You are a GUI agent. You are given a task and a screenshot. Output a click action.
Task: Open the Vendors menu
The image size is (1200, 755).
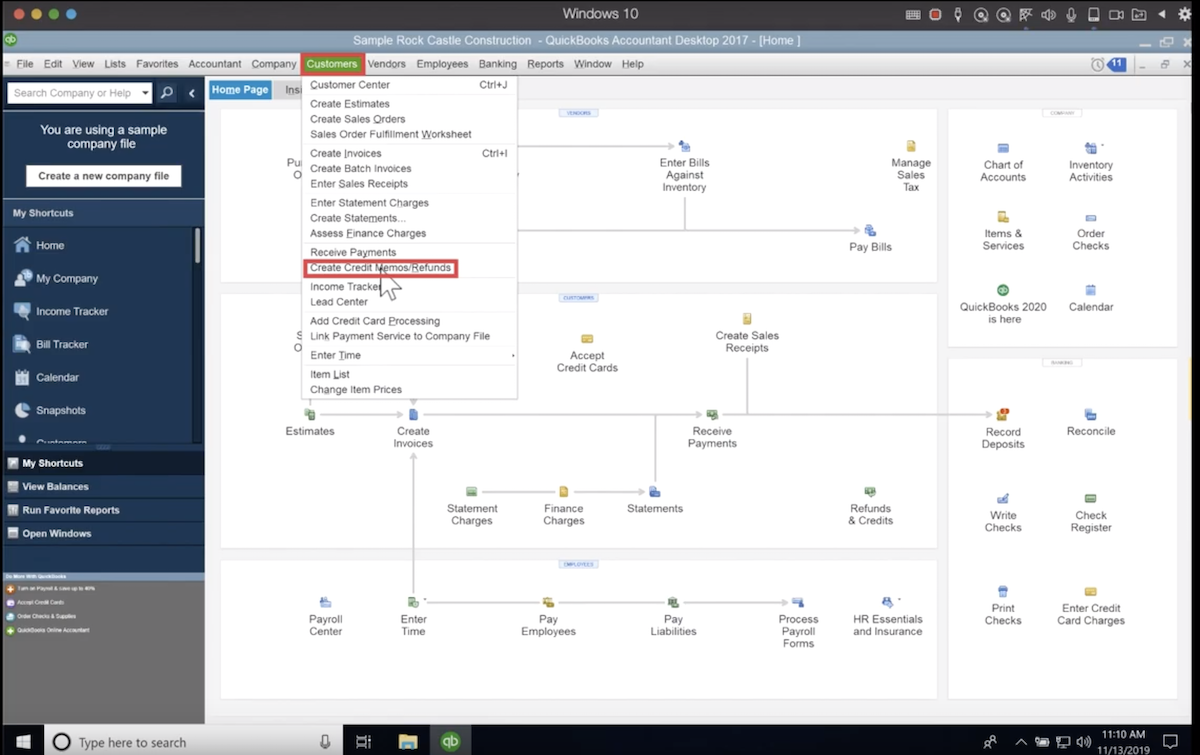pos(386,64)
